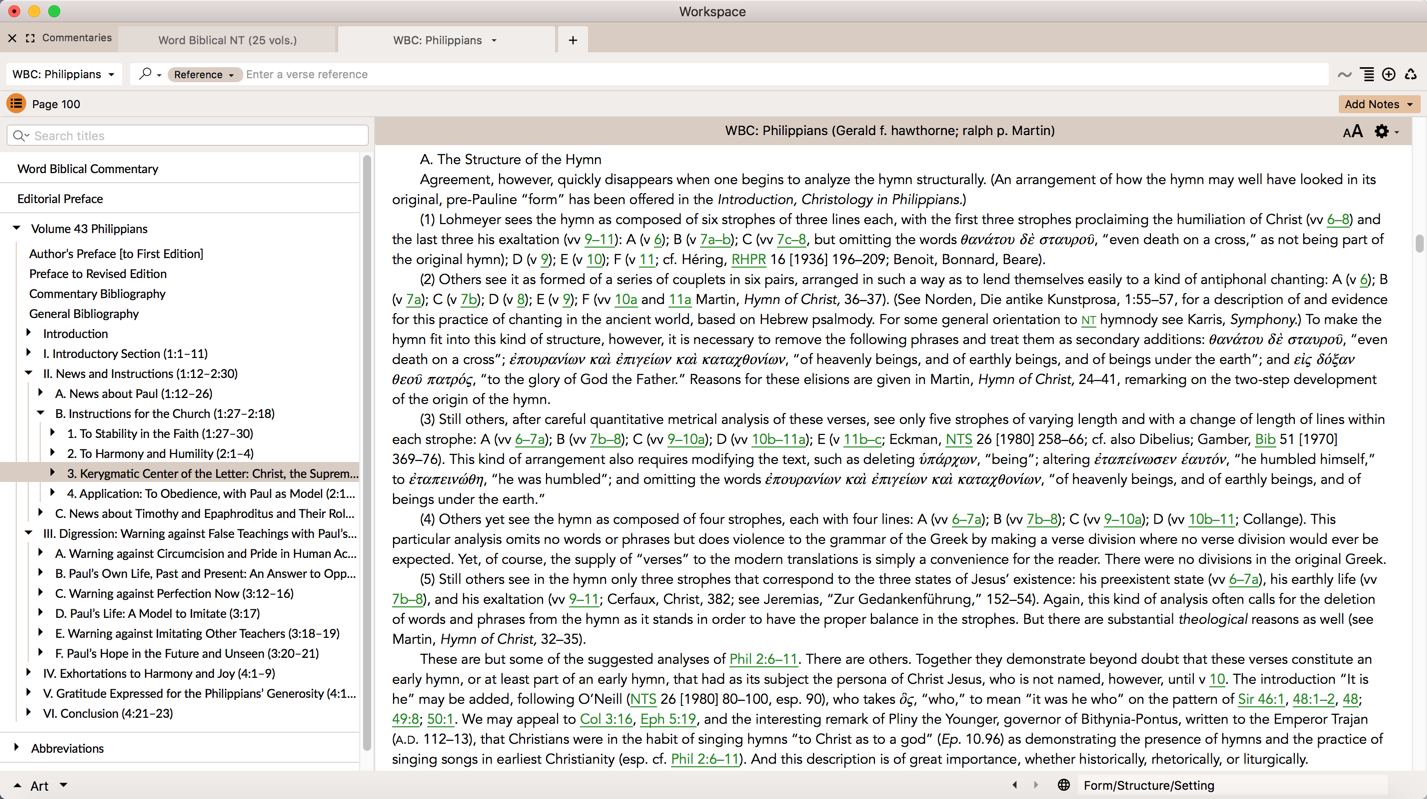Image resolution: width=1427 pixels, height=799 pixels.
Task: Toggle the orange table of contents icon
Action: 16,104
